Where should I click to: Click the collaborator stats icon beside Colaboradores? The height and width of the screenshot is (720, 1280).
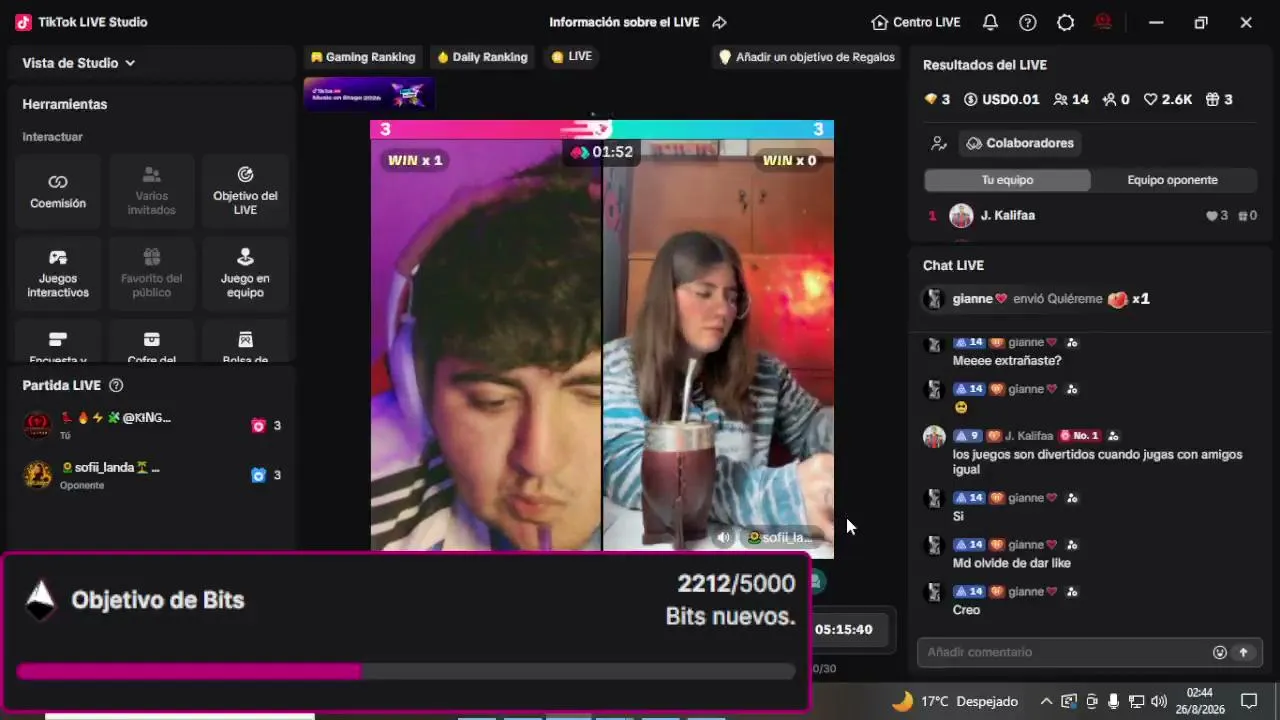pyautogui.click(x=938, y=143)
